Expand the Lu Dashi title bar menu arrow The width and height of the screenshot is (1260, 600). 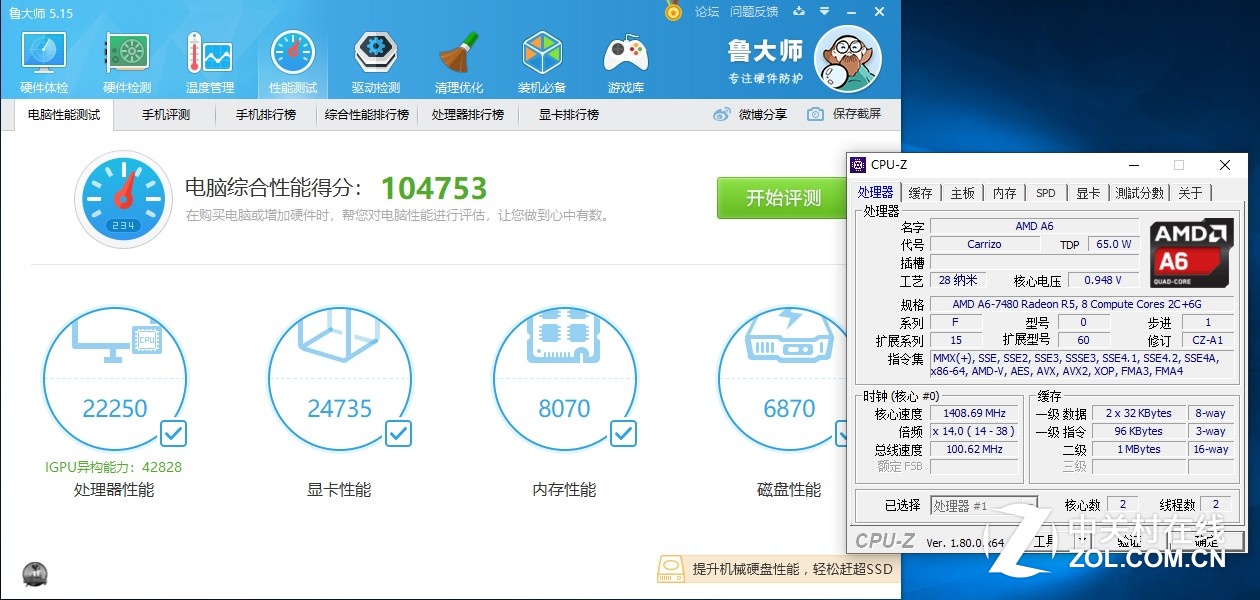coord(824,12)
